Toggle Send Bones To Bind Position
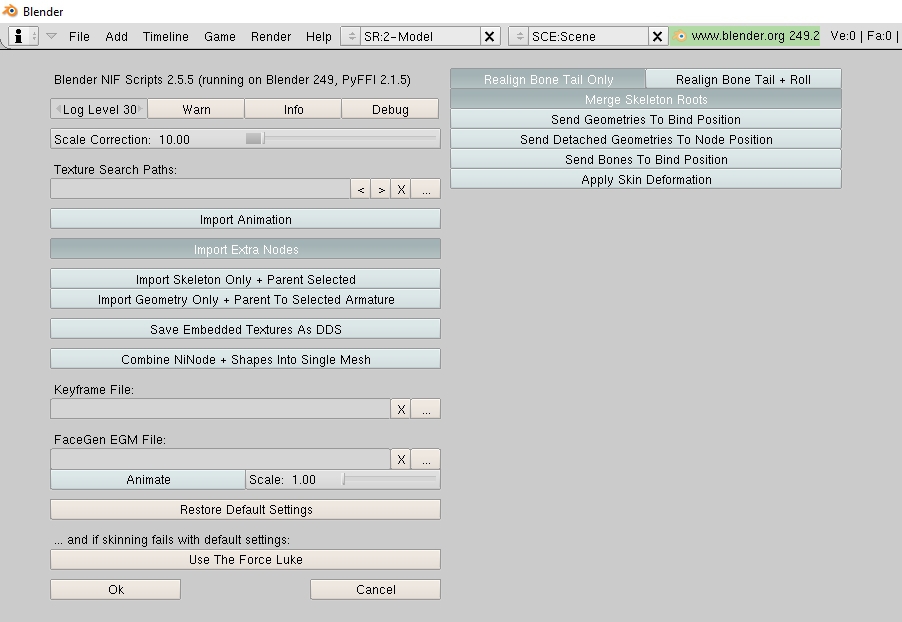Viewport: 902px width, 622px height. pyautogui.click(x=645, y=159)
